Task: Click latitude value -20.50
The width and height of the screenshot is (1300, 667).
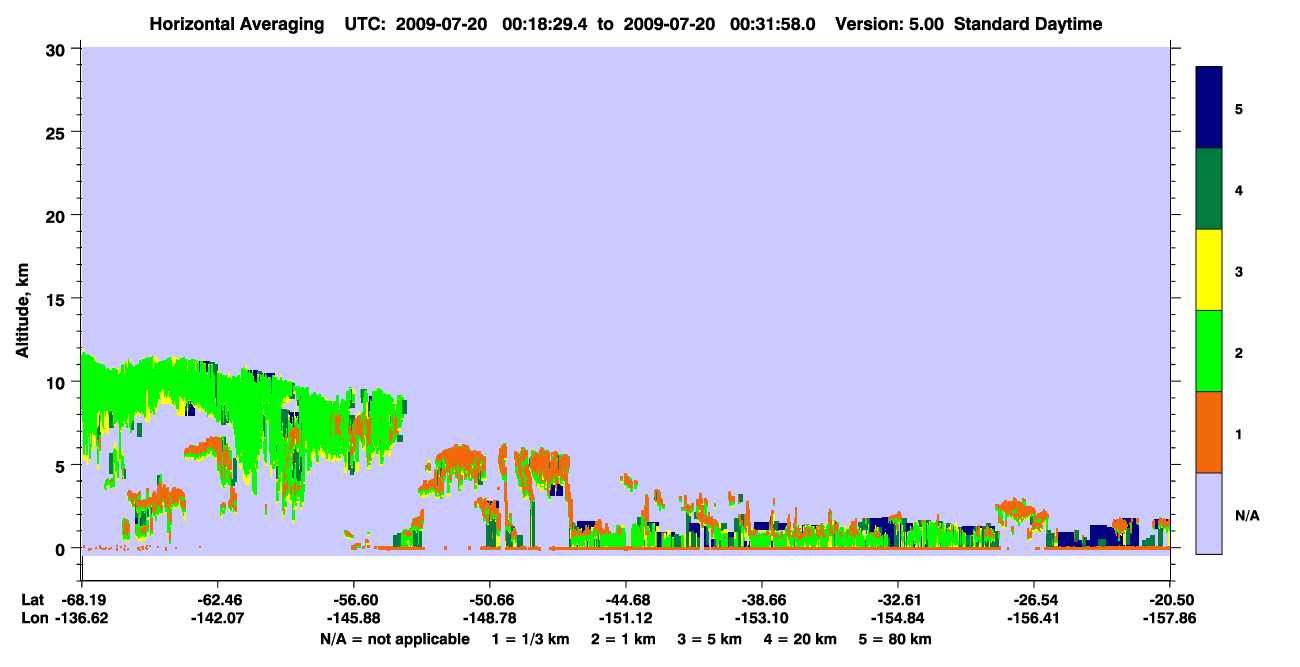Action: (1170, 600)
